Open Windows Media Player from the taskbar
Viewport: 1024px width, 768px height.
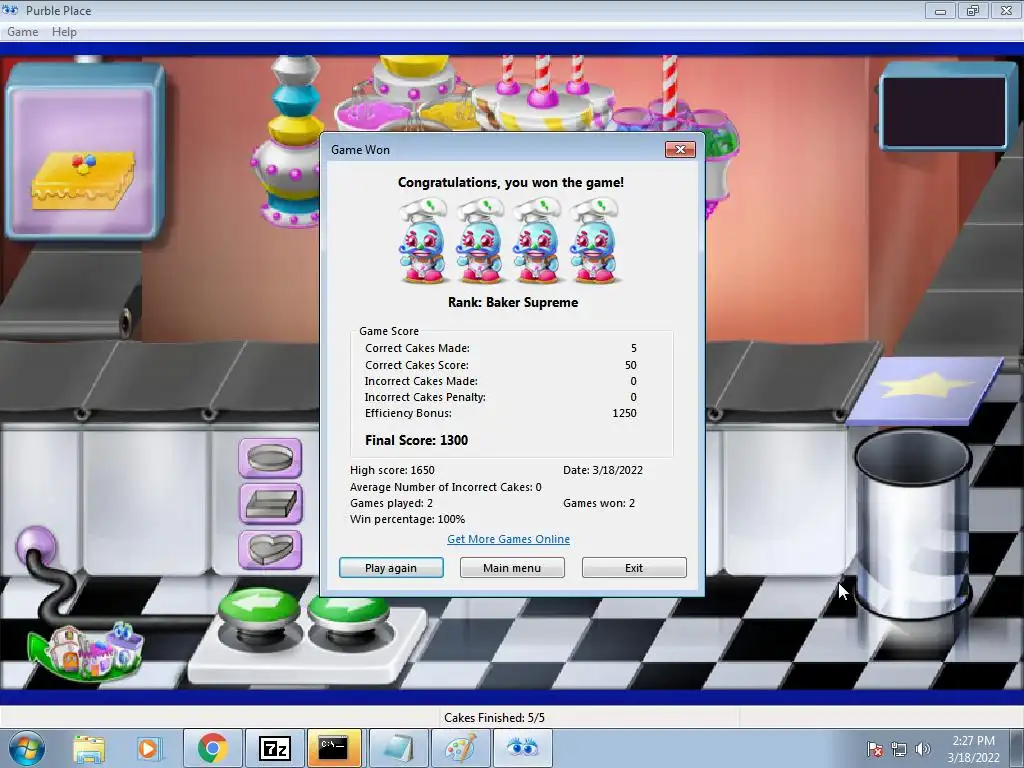(x=148, y=748)
